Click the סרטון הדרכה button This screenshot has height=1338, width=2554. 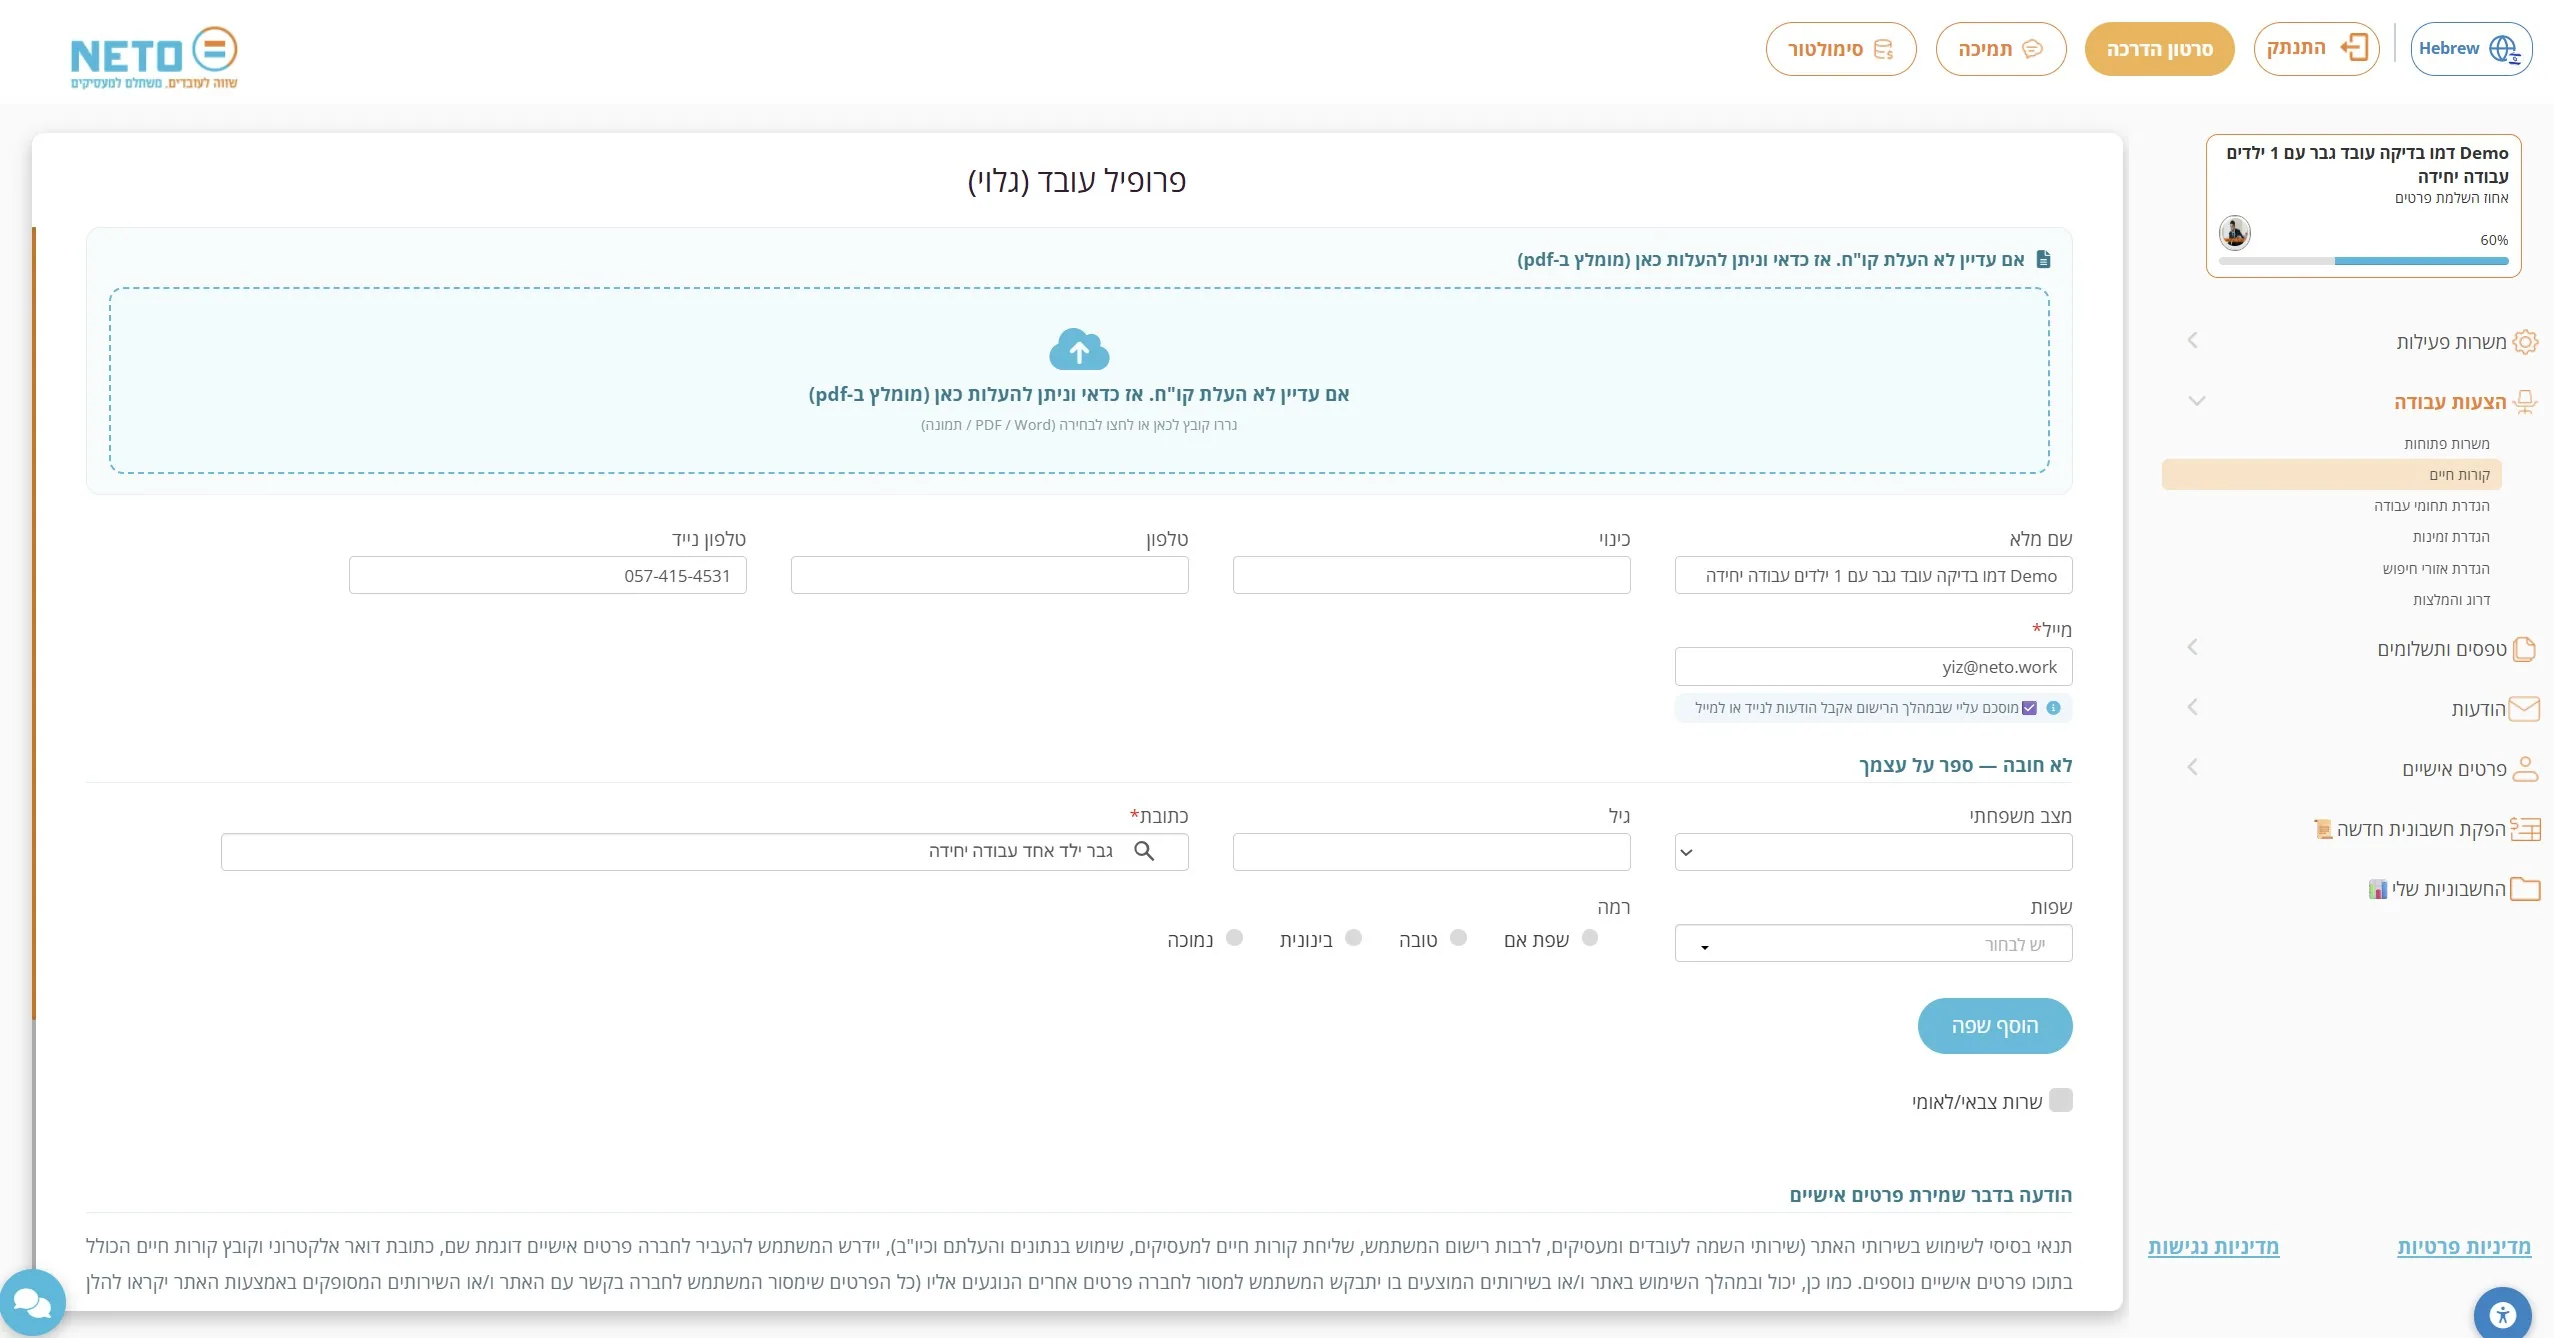tap(2160, 49)
